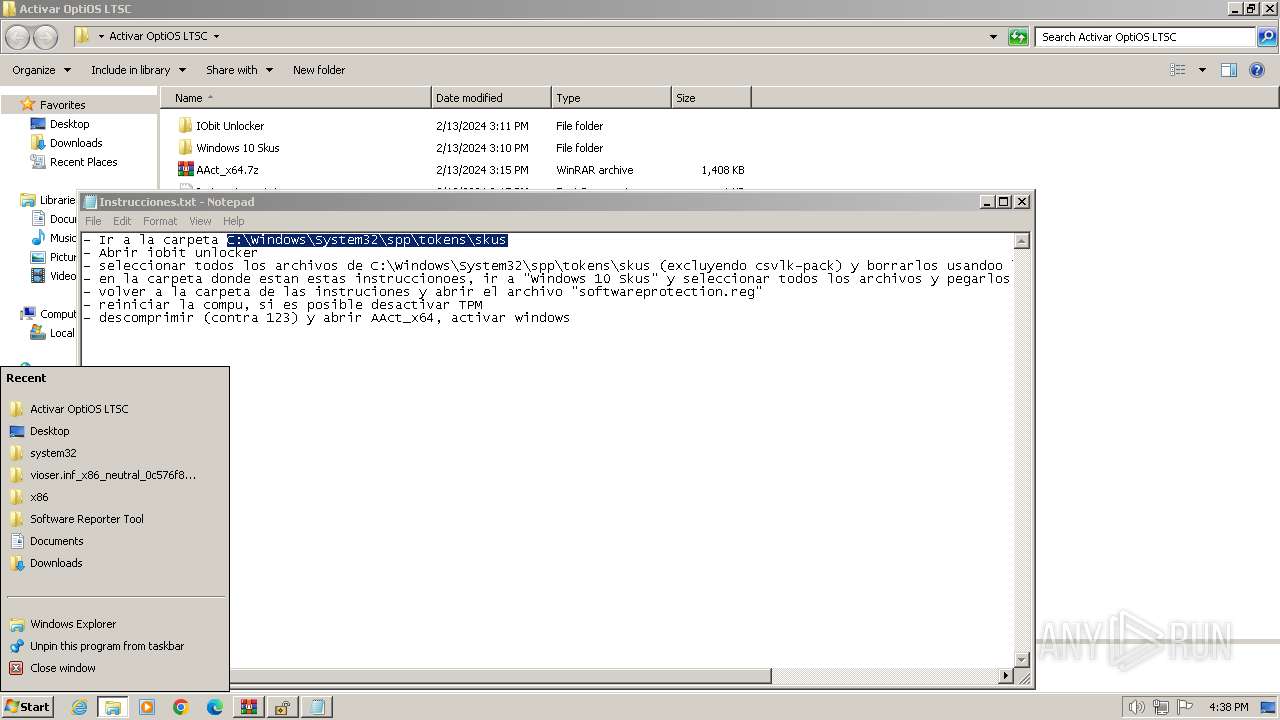Click Notepad vertical scrollbar down arrow
Viewport: 1280px width, 720px height.
pos(1022,659)
